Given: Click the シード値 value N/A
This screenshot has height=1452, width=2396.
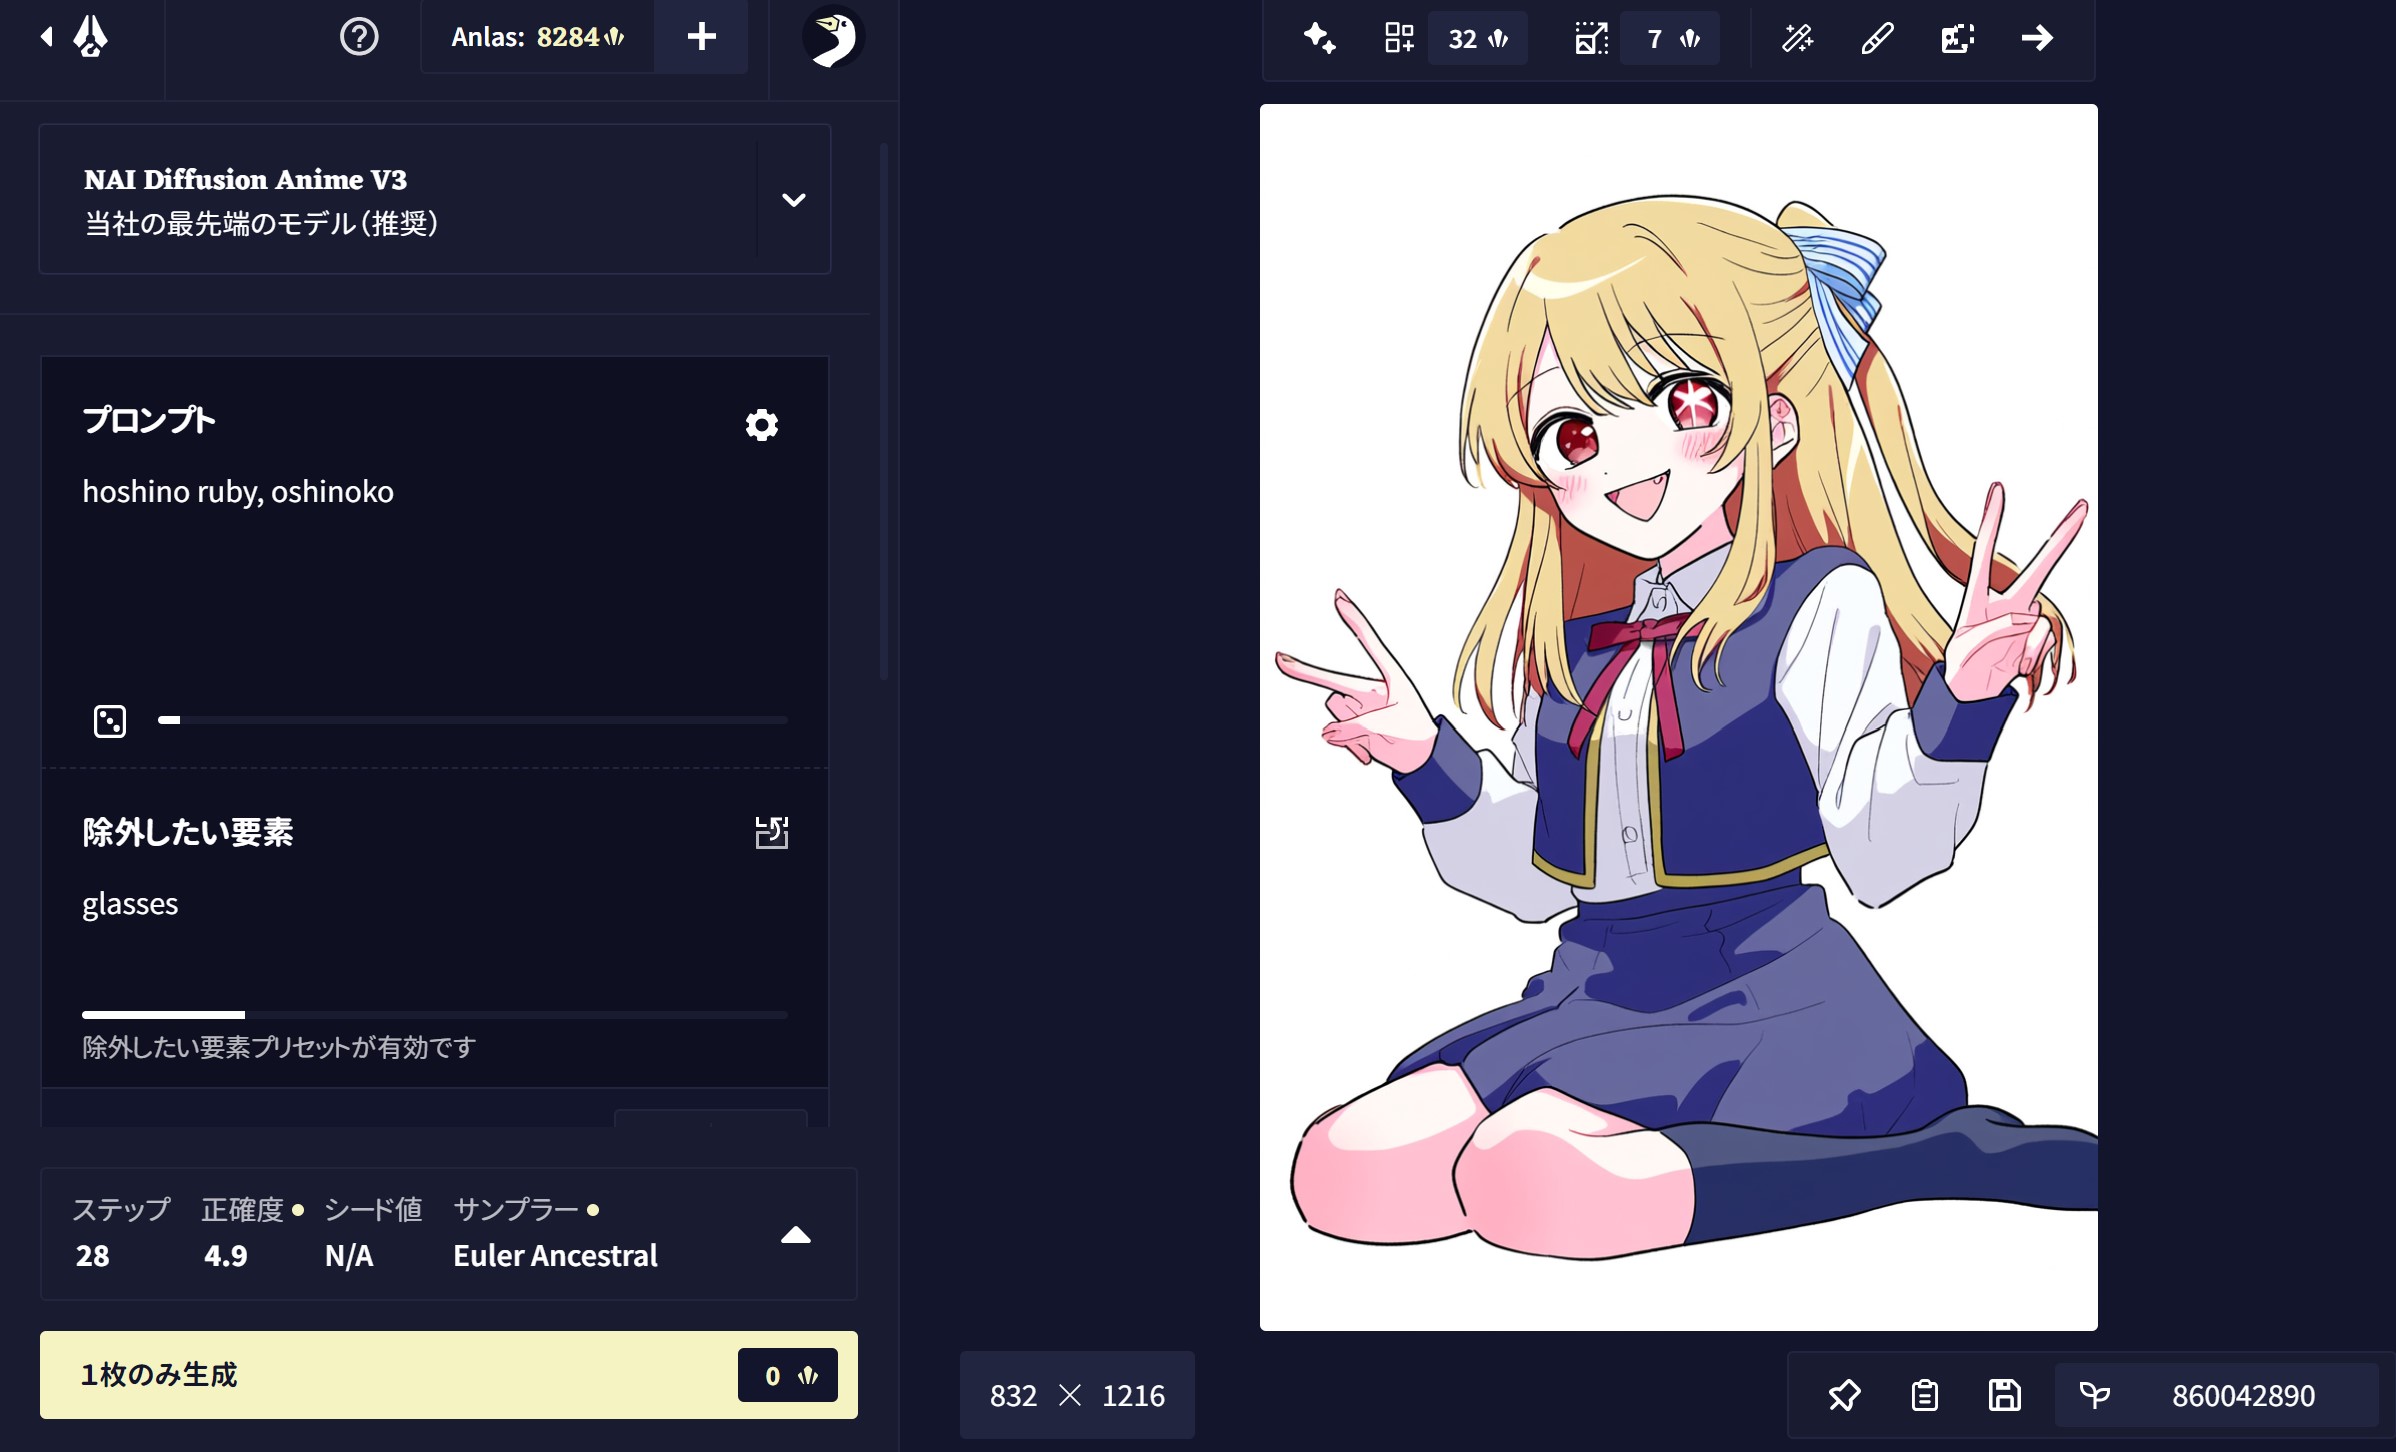Looking at the screenshot, I should coord(349,1255).
